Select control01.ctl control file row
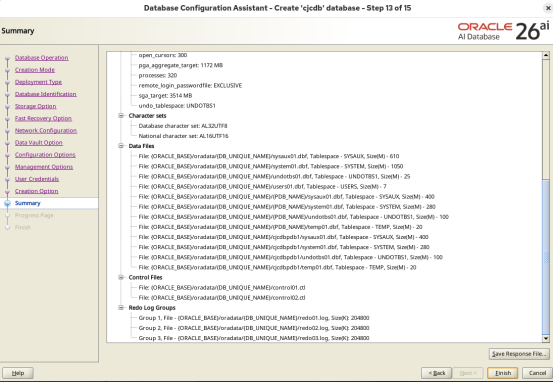The image size is (554, 382). point(222,288)
